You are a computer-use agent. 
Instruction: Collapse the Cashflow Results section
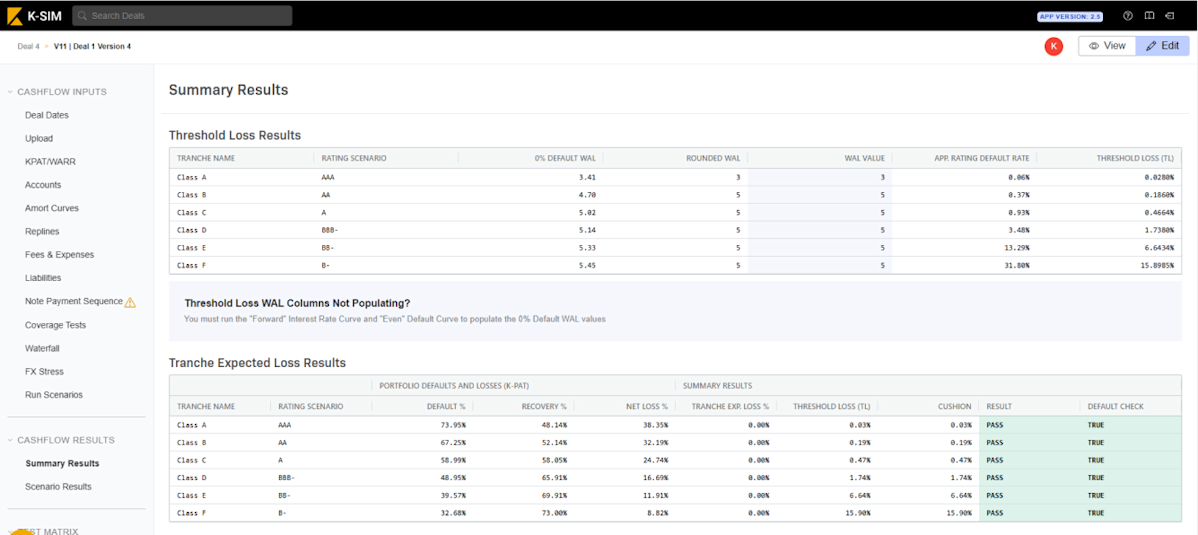coord(61,440)
